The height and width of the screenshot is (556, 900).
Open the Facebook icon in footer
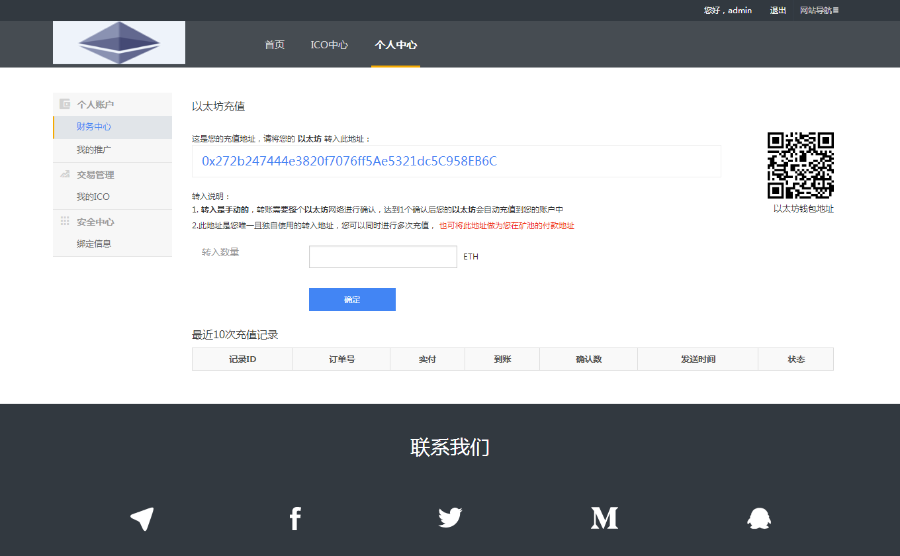point(295,518)
